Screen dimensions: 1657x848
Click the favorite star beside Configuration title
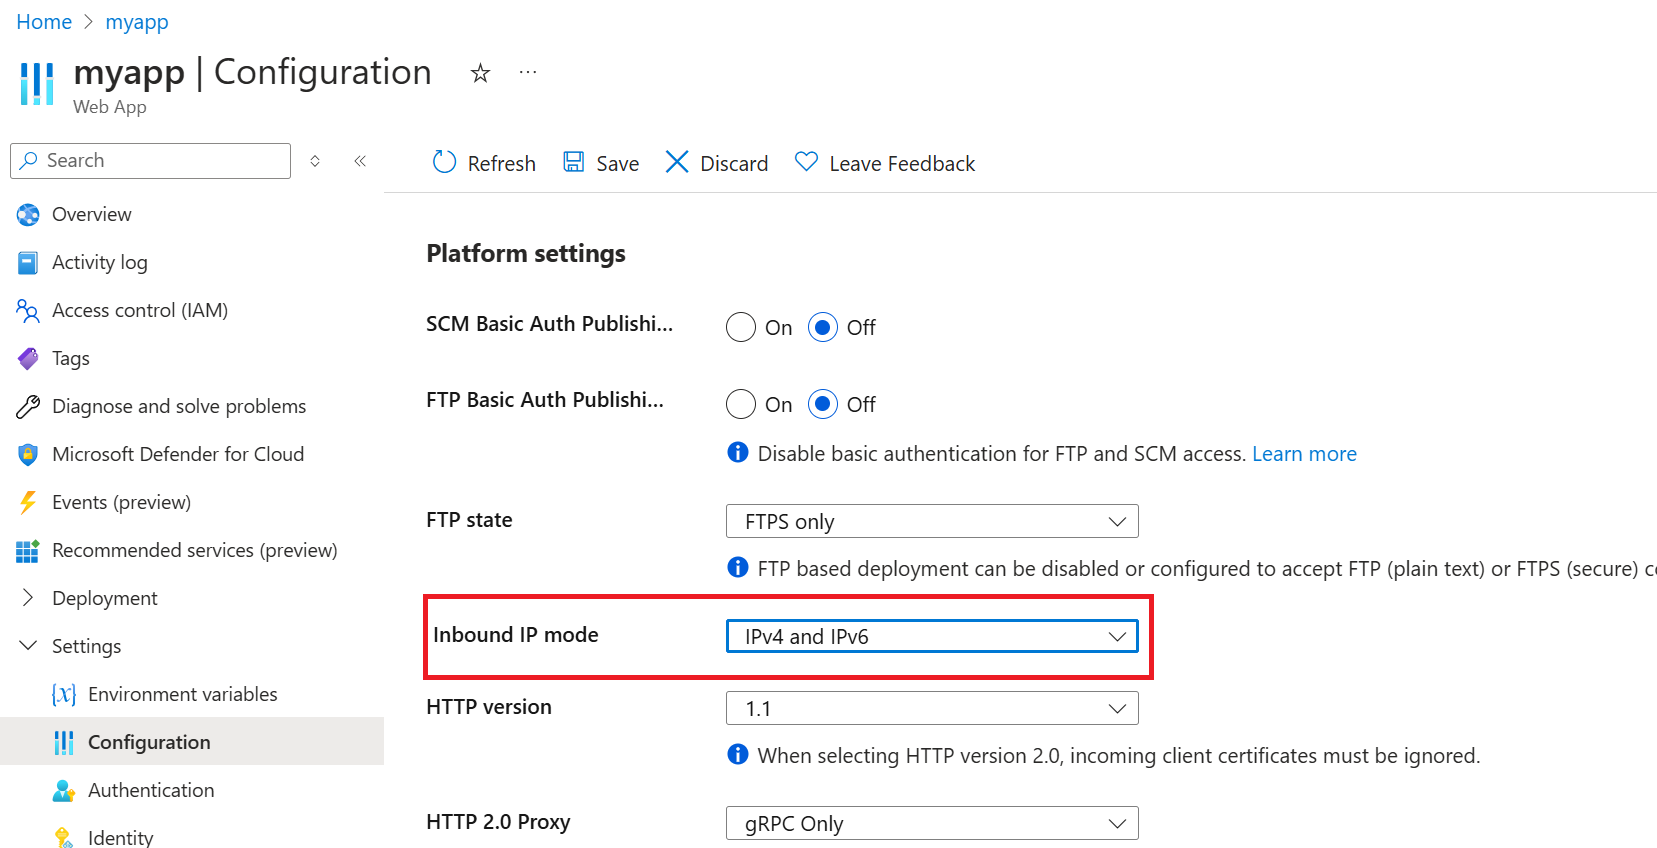(480, 73)
